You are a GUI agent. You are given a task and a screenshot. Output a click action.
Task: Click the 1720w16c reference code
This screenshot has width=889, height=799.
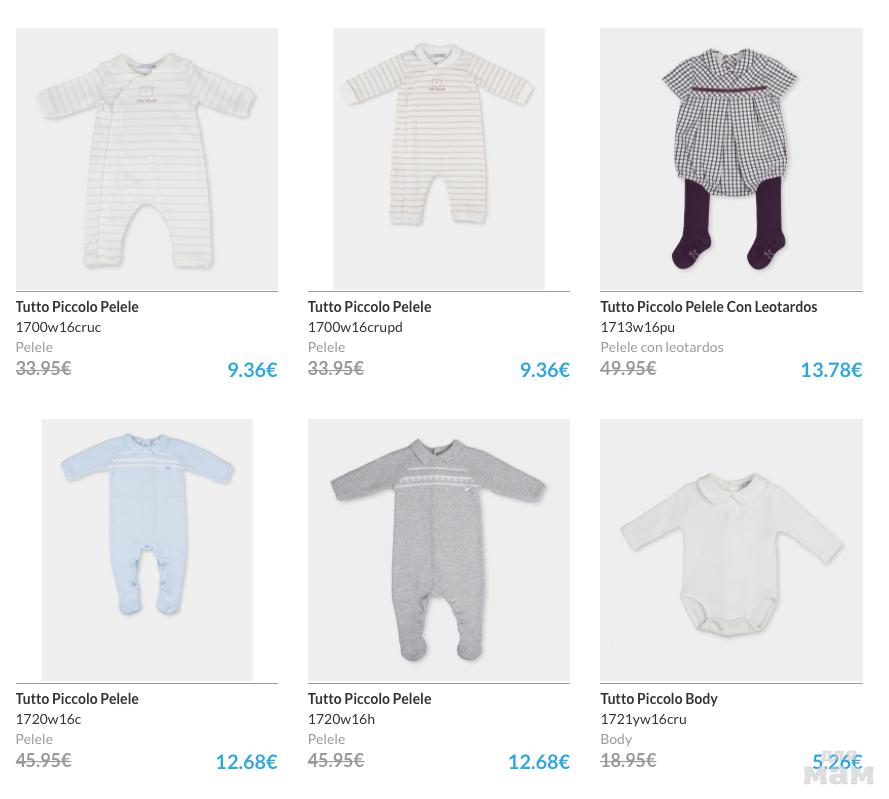click(x=48, y=719)
